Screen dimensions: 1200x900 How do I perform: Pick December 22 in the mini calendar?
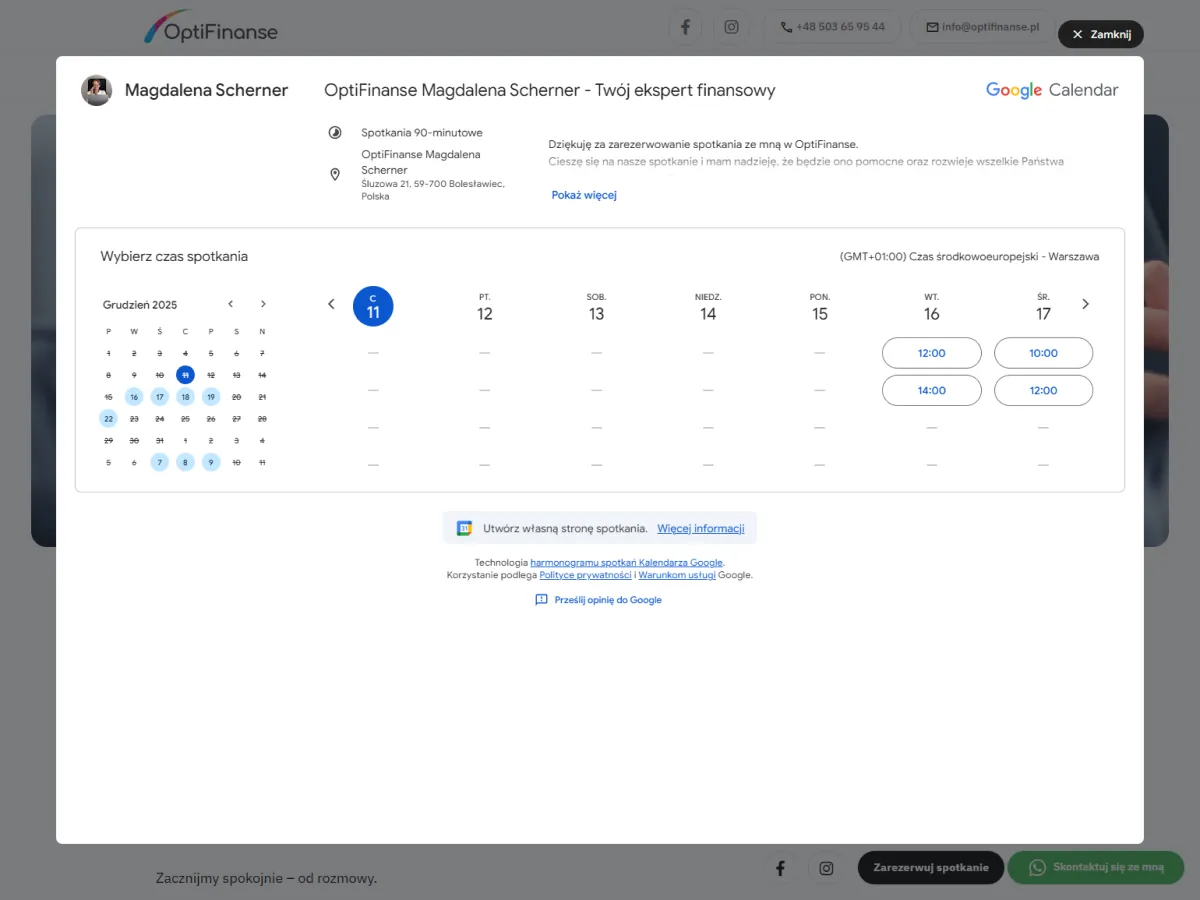click(108, 419)
